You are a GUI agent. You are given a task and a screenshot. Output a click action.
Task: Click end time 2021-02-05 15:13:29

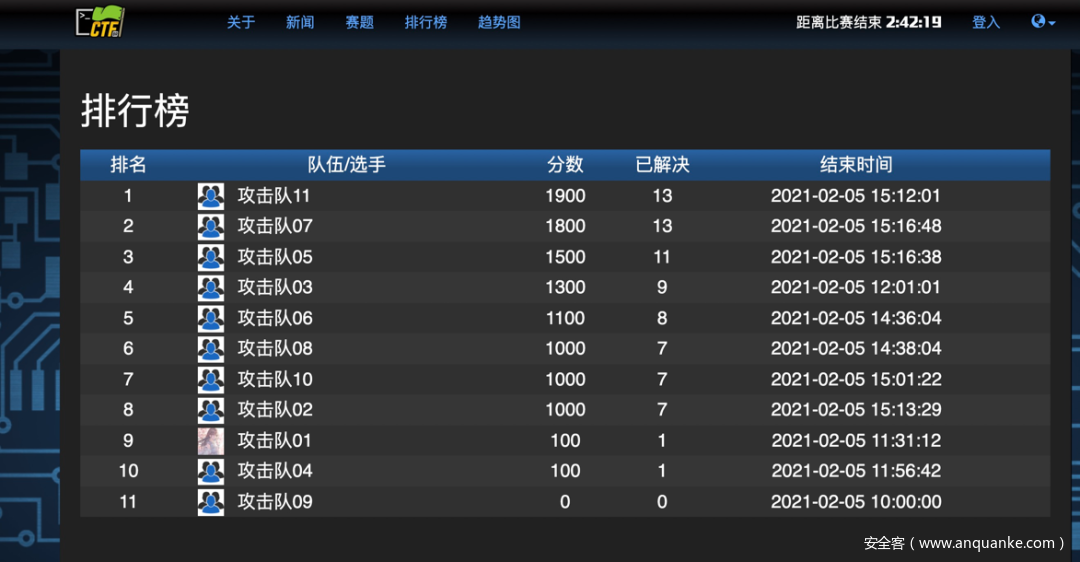[856, 410]
